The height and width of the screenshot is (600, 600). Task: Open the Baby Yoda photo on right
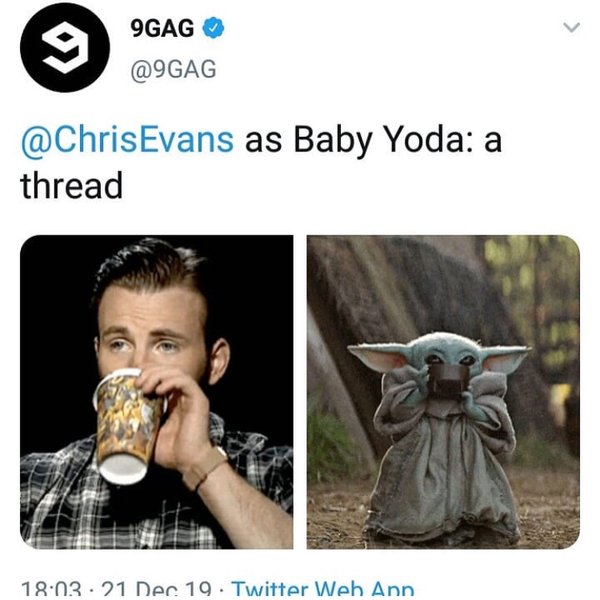[443, 392]
